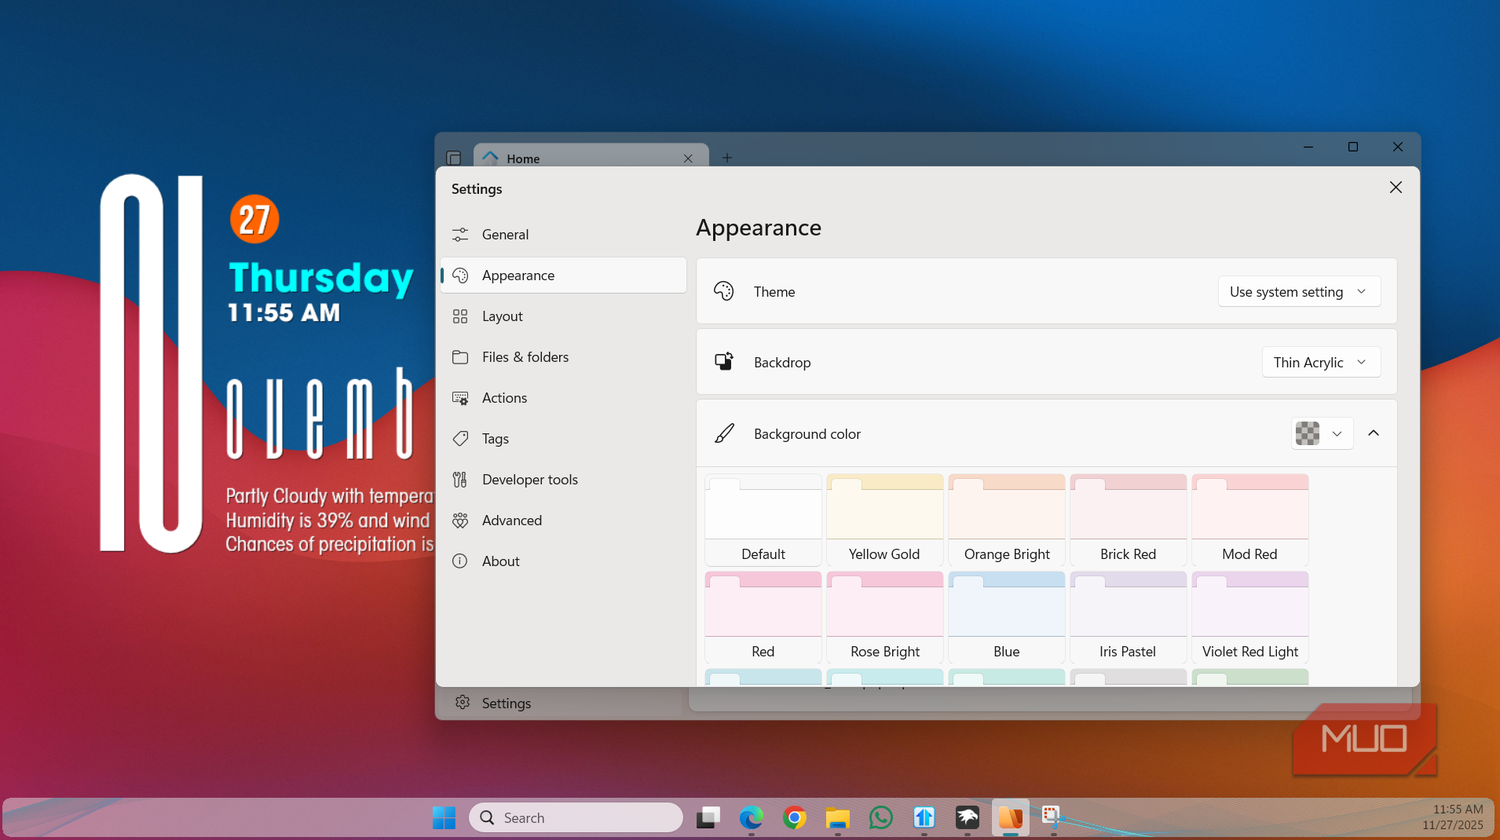Choose Blue background color
The width and height of the screenshot is (1500, 840).
1007,618
